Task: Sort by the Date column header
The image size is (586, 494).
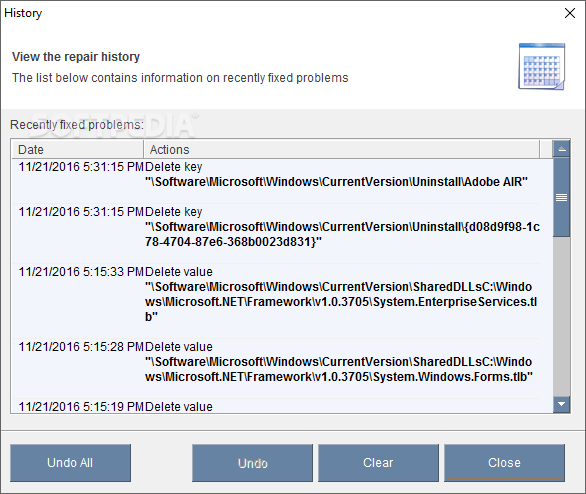Action: coord(77,149)
